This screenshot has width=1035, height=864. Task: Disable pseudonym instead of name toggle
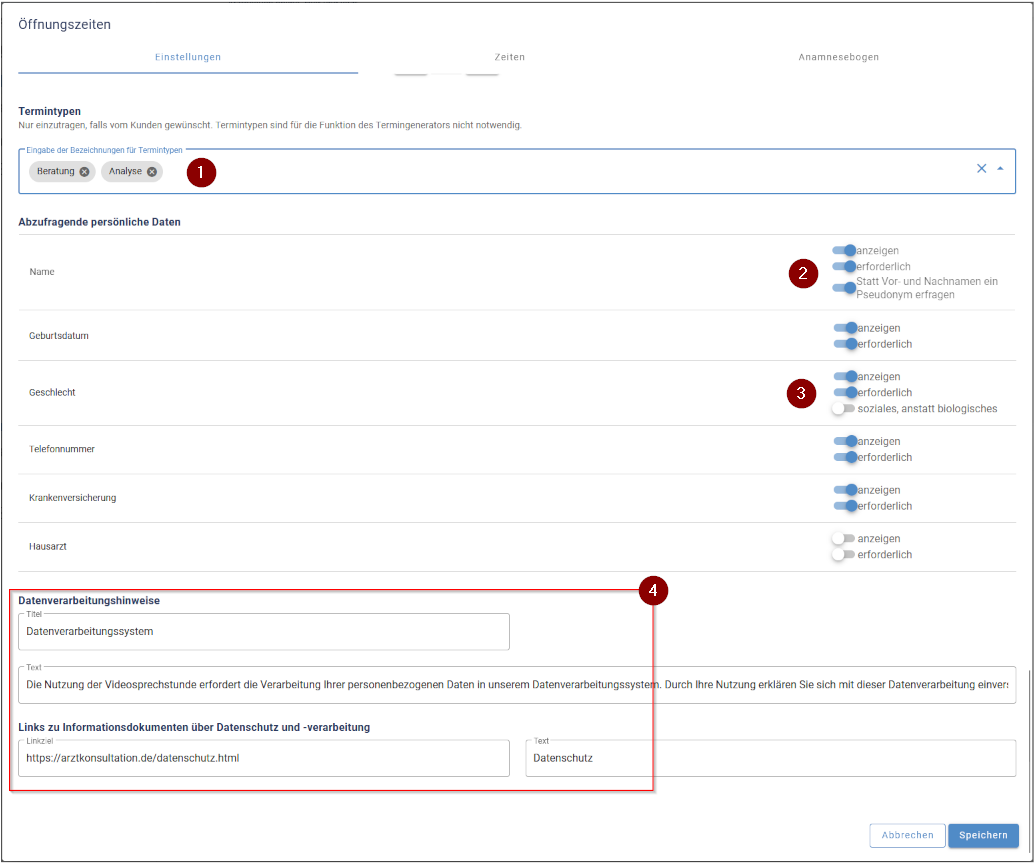coord(844,288)
